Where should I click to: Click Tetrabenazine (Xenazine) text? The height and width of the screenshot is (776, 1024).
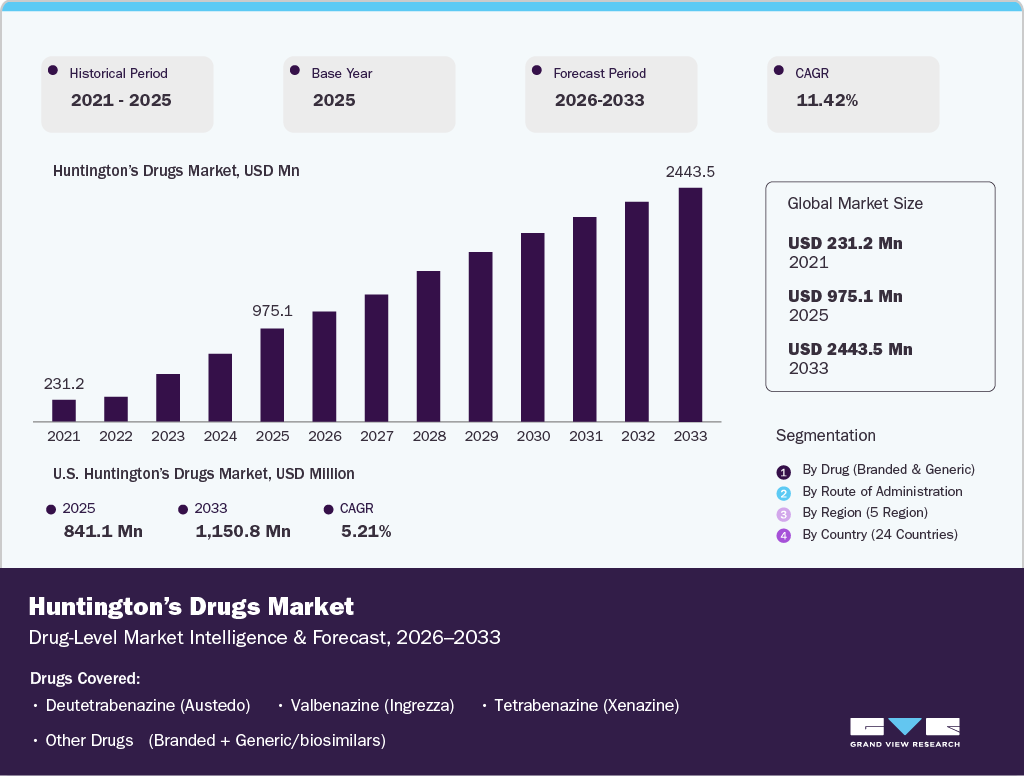pyautogui.click(x=586, y=705)
